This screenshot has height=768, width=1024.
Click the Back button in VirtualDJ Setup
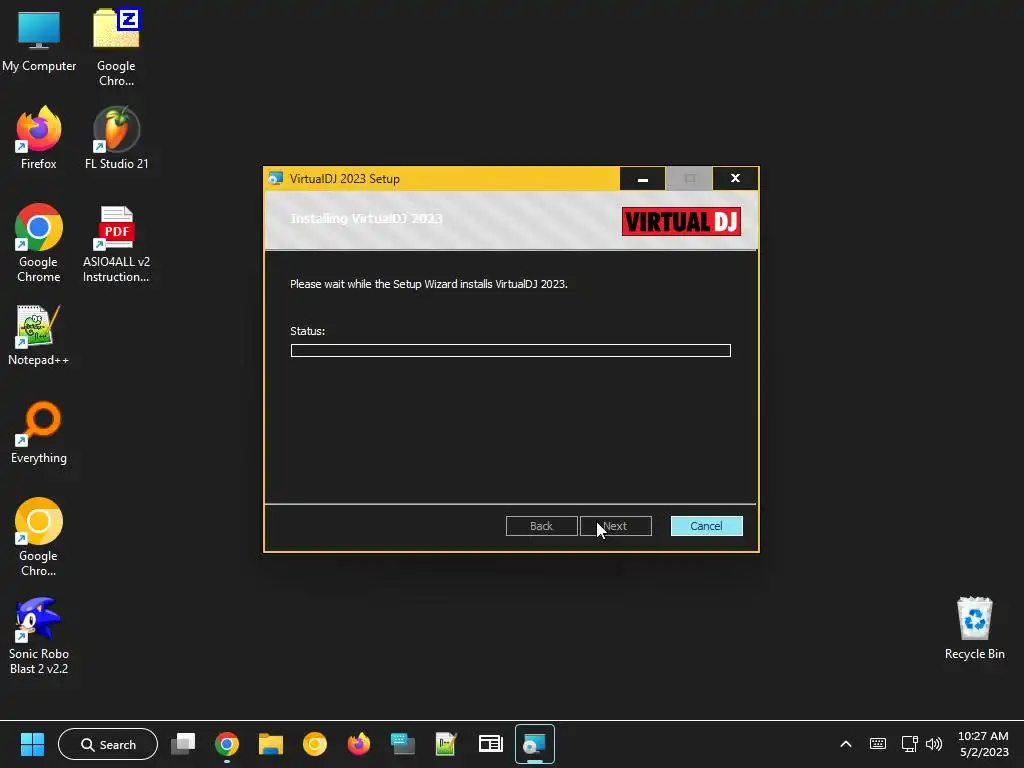pyautogui.click(x=541, y=526)
